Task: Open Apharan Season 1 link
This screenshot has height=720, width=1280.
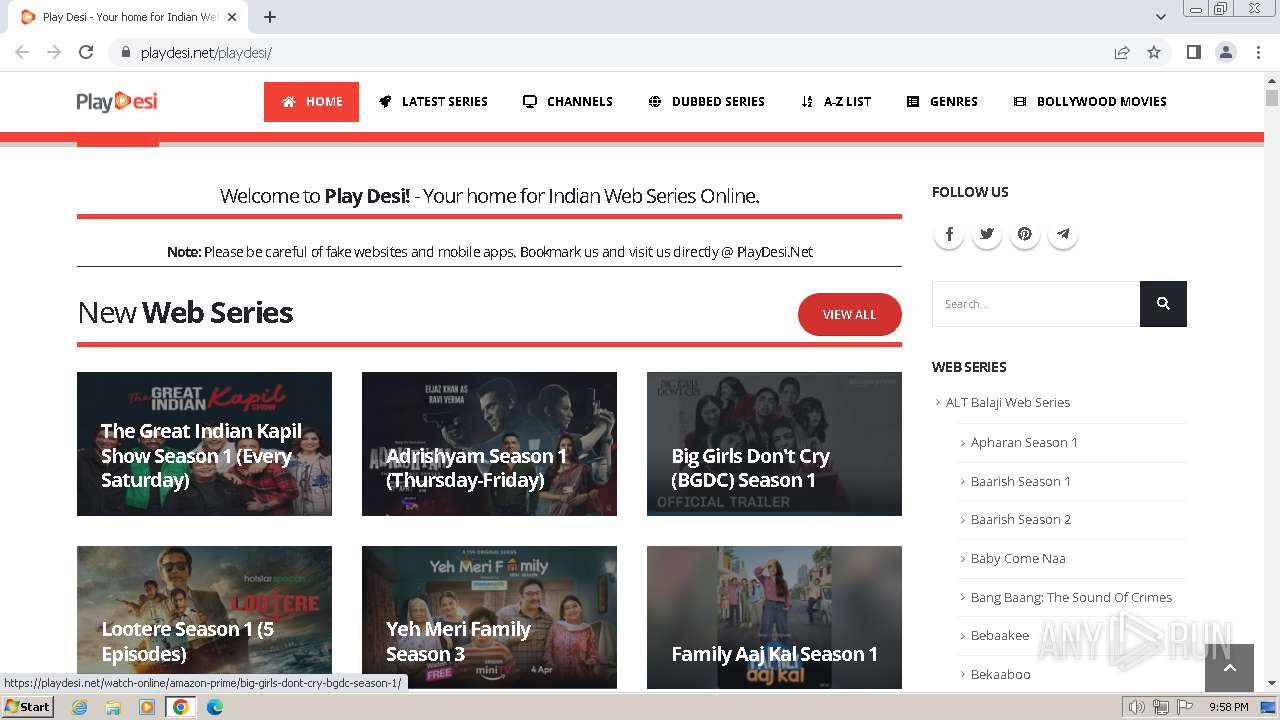Action: (x=1024, y=442)
